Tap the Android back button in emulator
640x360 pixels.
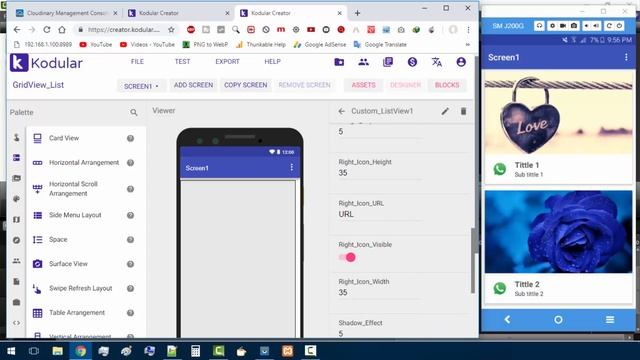[x=507, y=320]
